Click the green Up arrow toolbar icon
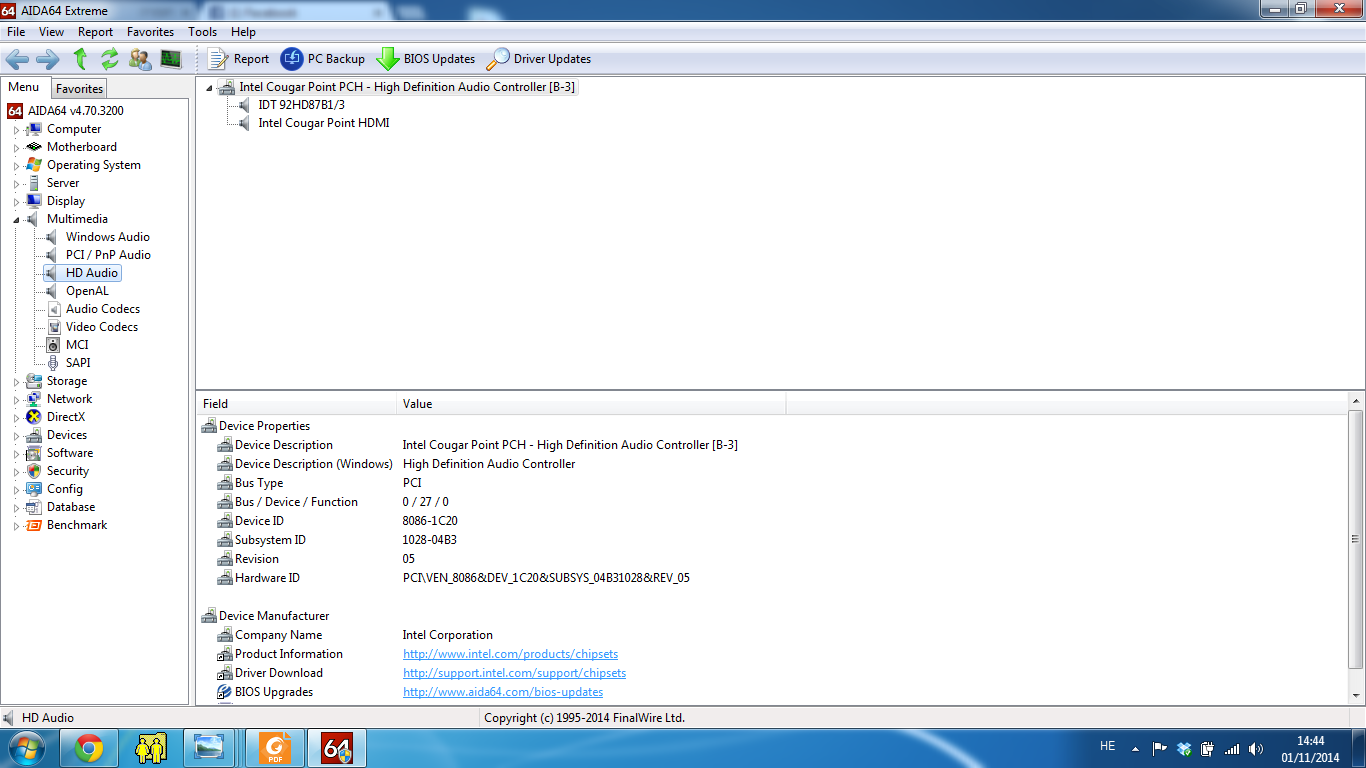1366x768 pixels. click(x=80, y=59)
